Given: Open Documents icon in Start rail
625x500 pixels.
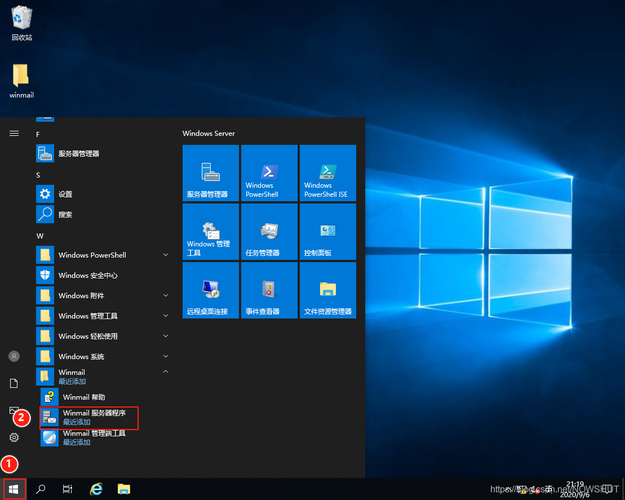Looking at the screenshot, I should pyautogui.click(x=14, y=383).
